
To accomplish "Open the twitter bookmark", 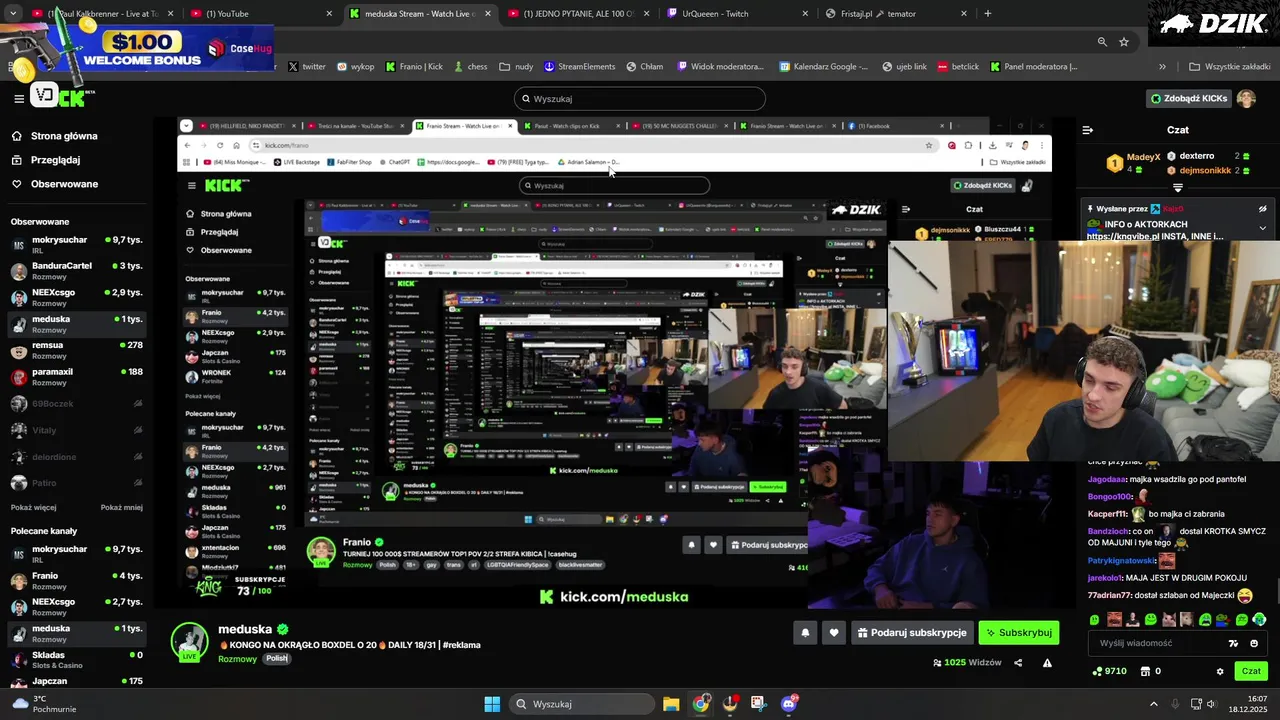I will pos(307,67).
